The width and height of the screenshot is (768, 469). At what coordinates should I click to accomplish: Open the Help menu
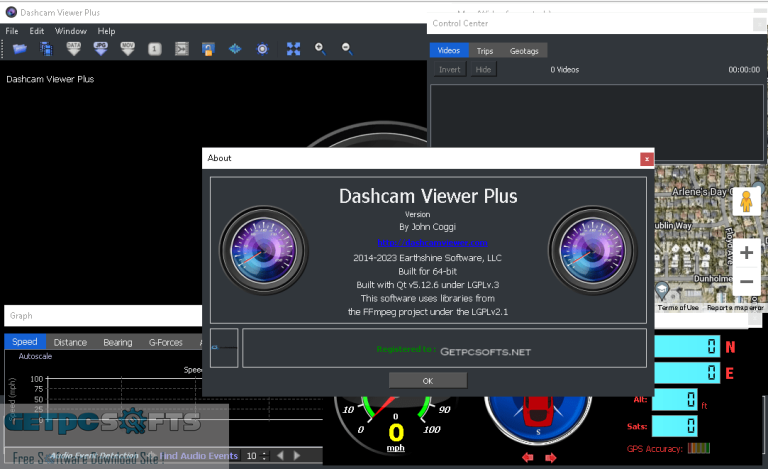coord(106,31)
